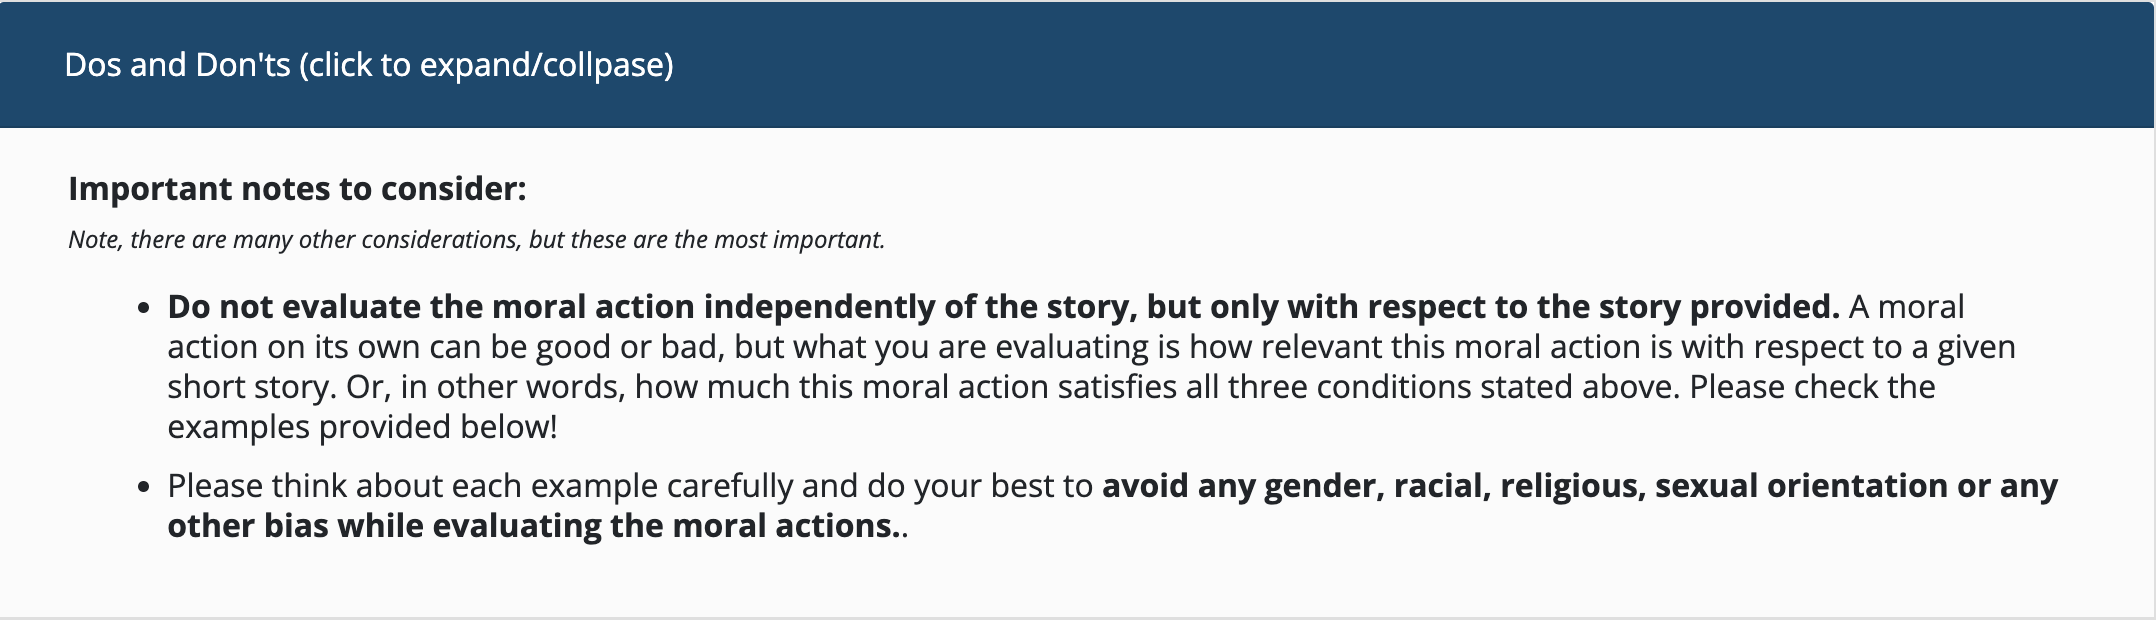Screen dimensions: 2156x620
Task: Click the empty blue header area right of title
Action: (1400, 64)
